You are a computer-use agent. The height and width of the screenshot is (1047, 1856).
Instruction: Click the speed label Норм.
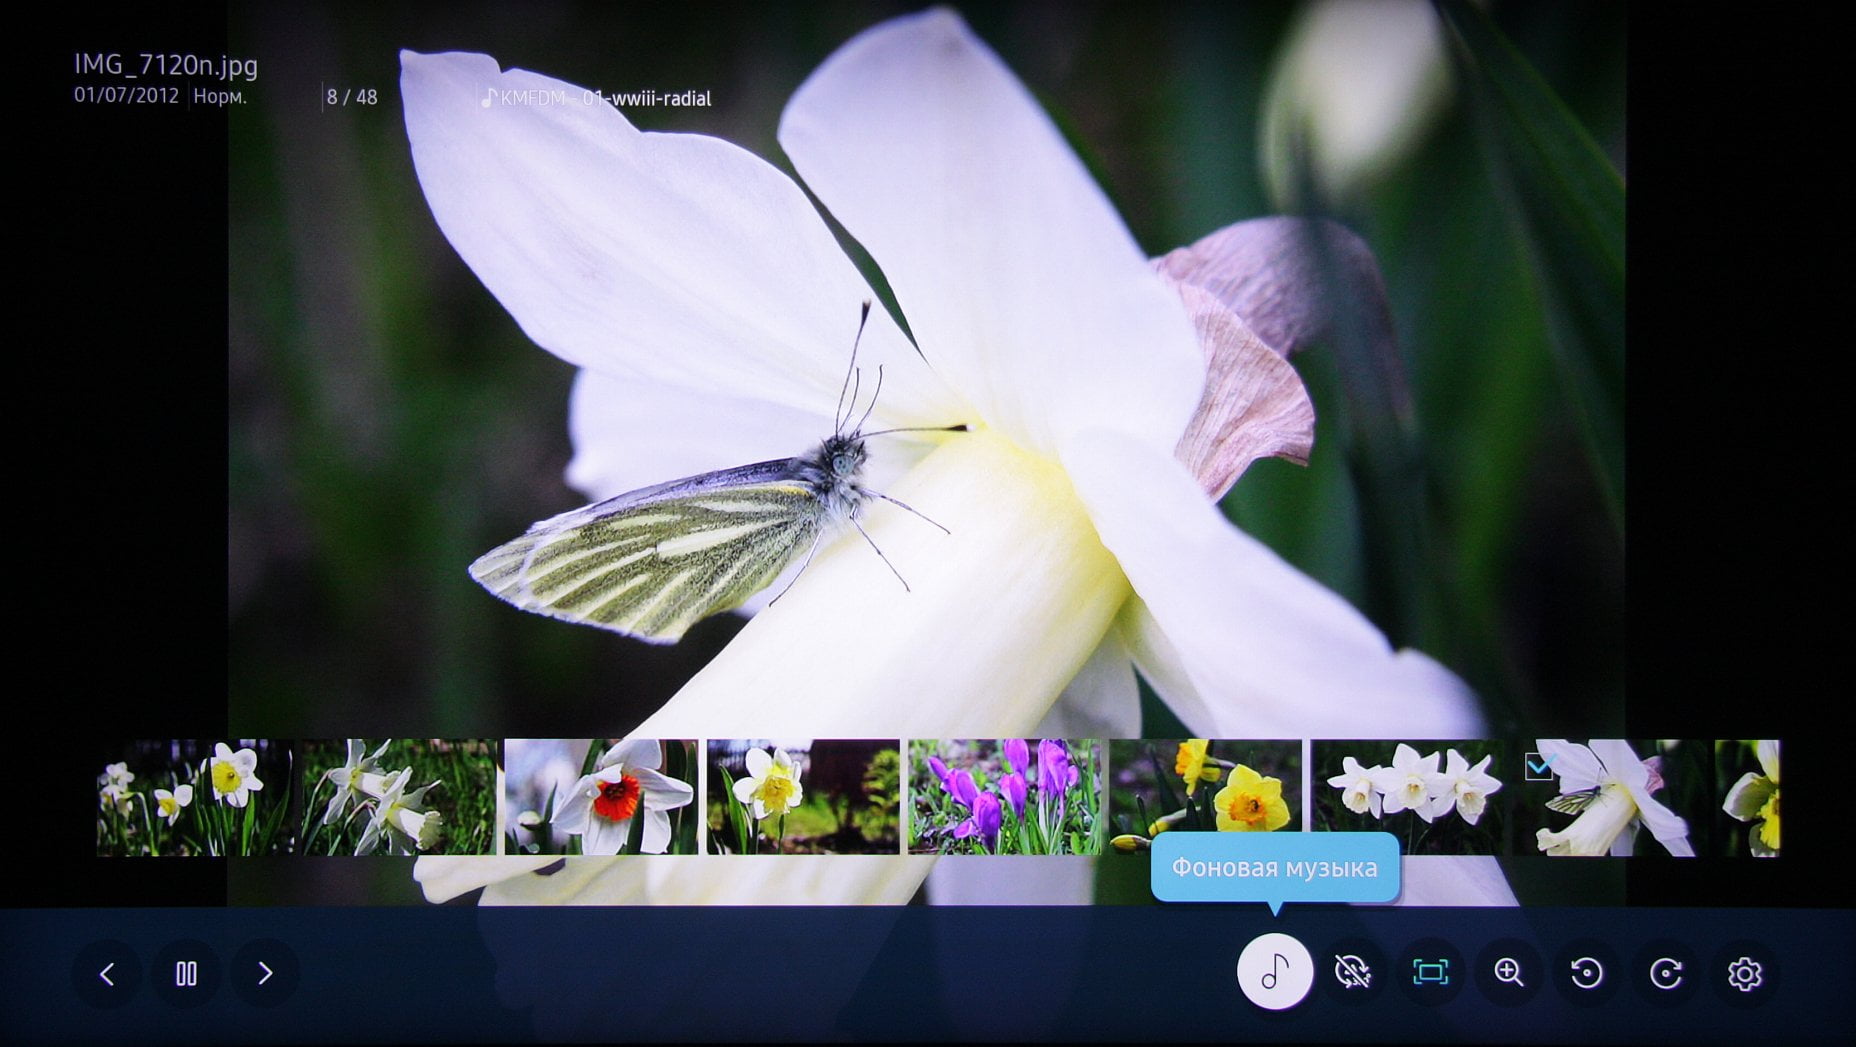tap(220, 97)
